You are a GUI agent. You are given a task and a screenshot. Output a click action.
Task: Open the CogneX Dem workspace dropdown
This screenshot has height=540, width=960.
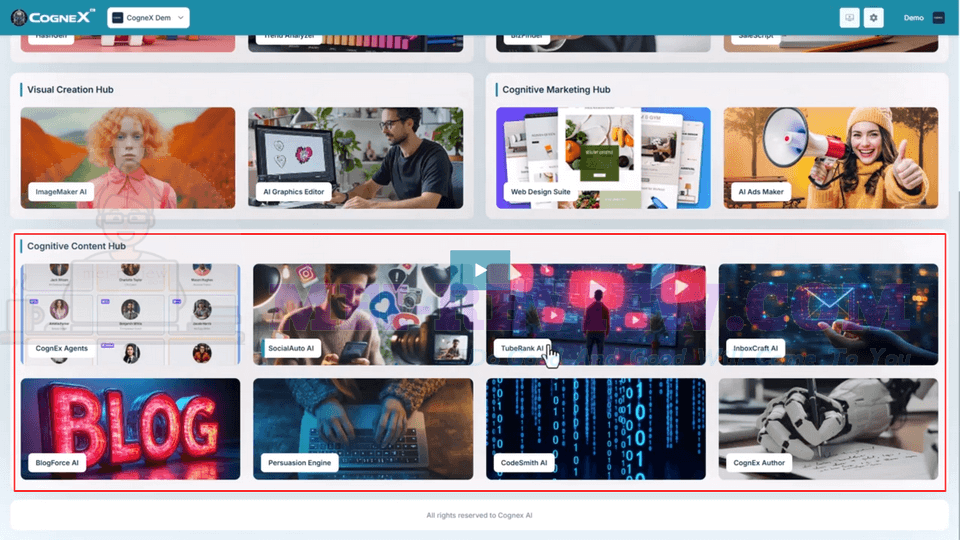click(148, 18)
